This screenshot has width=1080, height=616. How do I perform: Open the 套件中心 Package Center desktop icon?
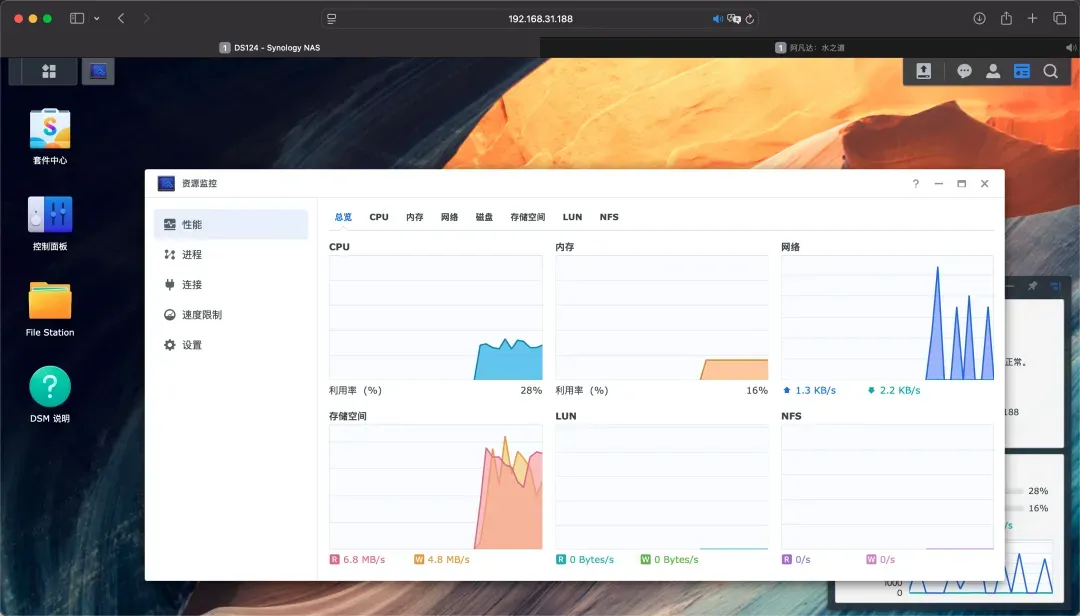[x=50, y=136]
